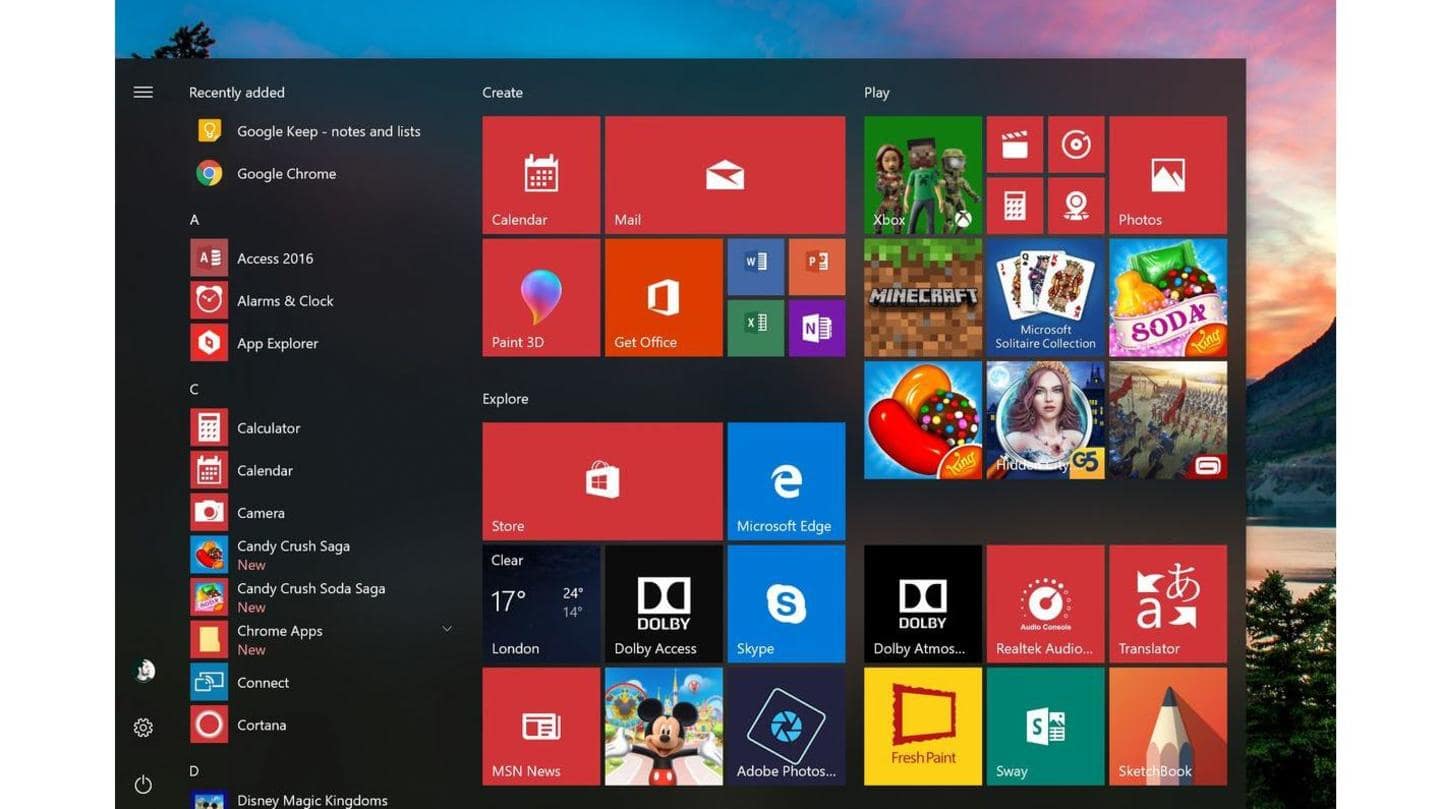Click the Power button
The height and width of the screenshot is (809, 1440).
pos(143,785)
